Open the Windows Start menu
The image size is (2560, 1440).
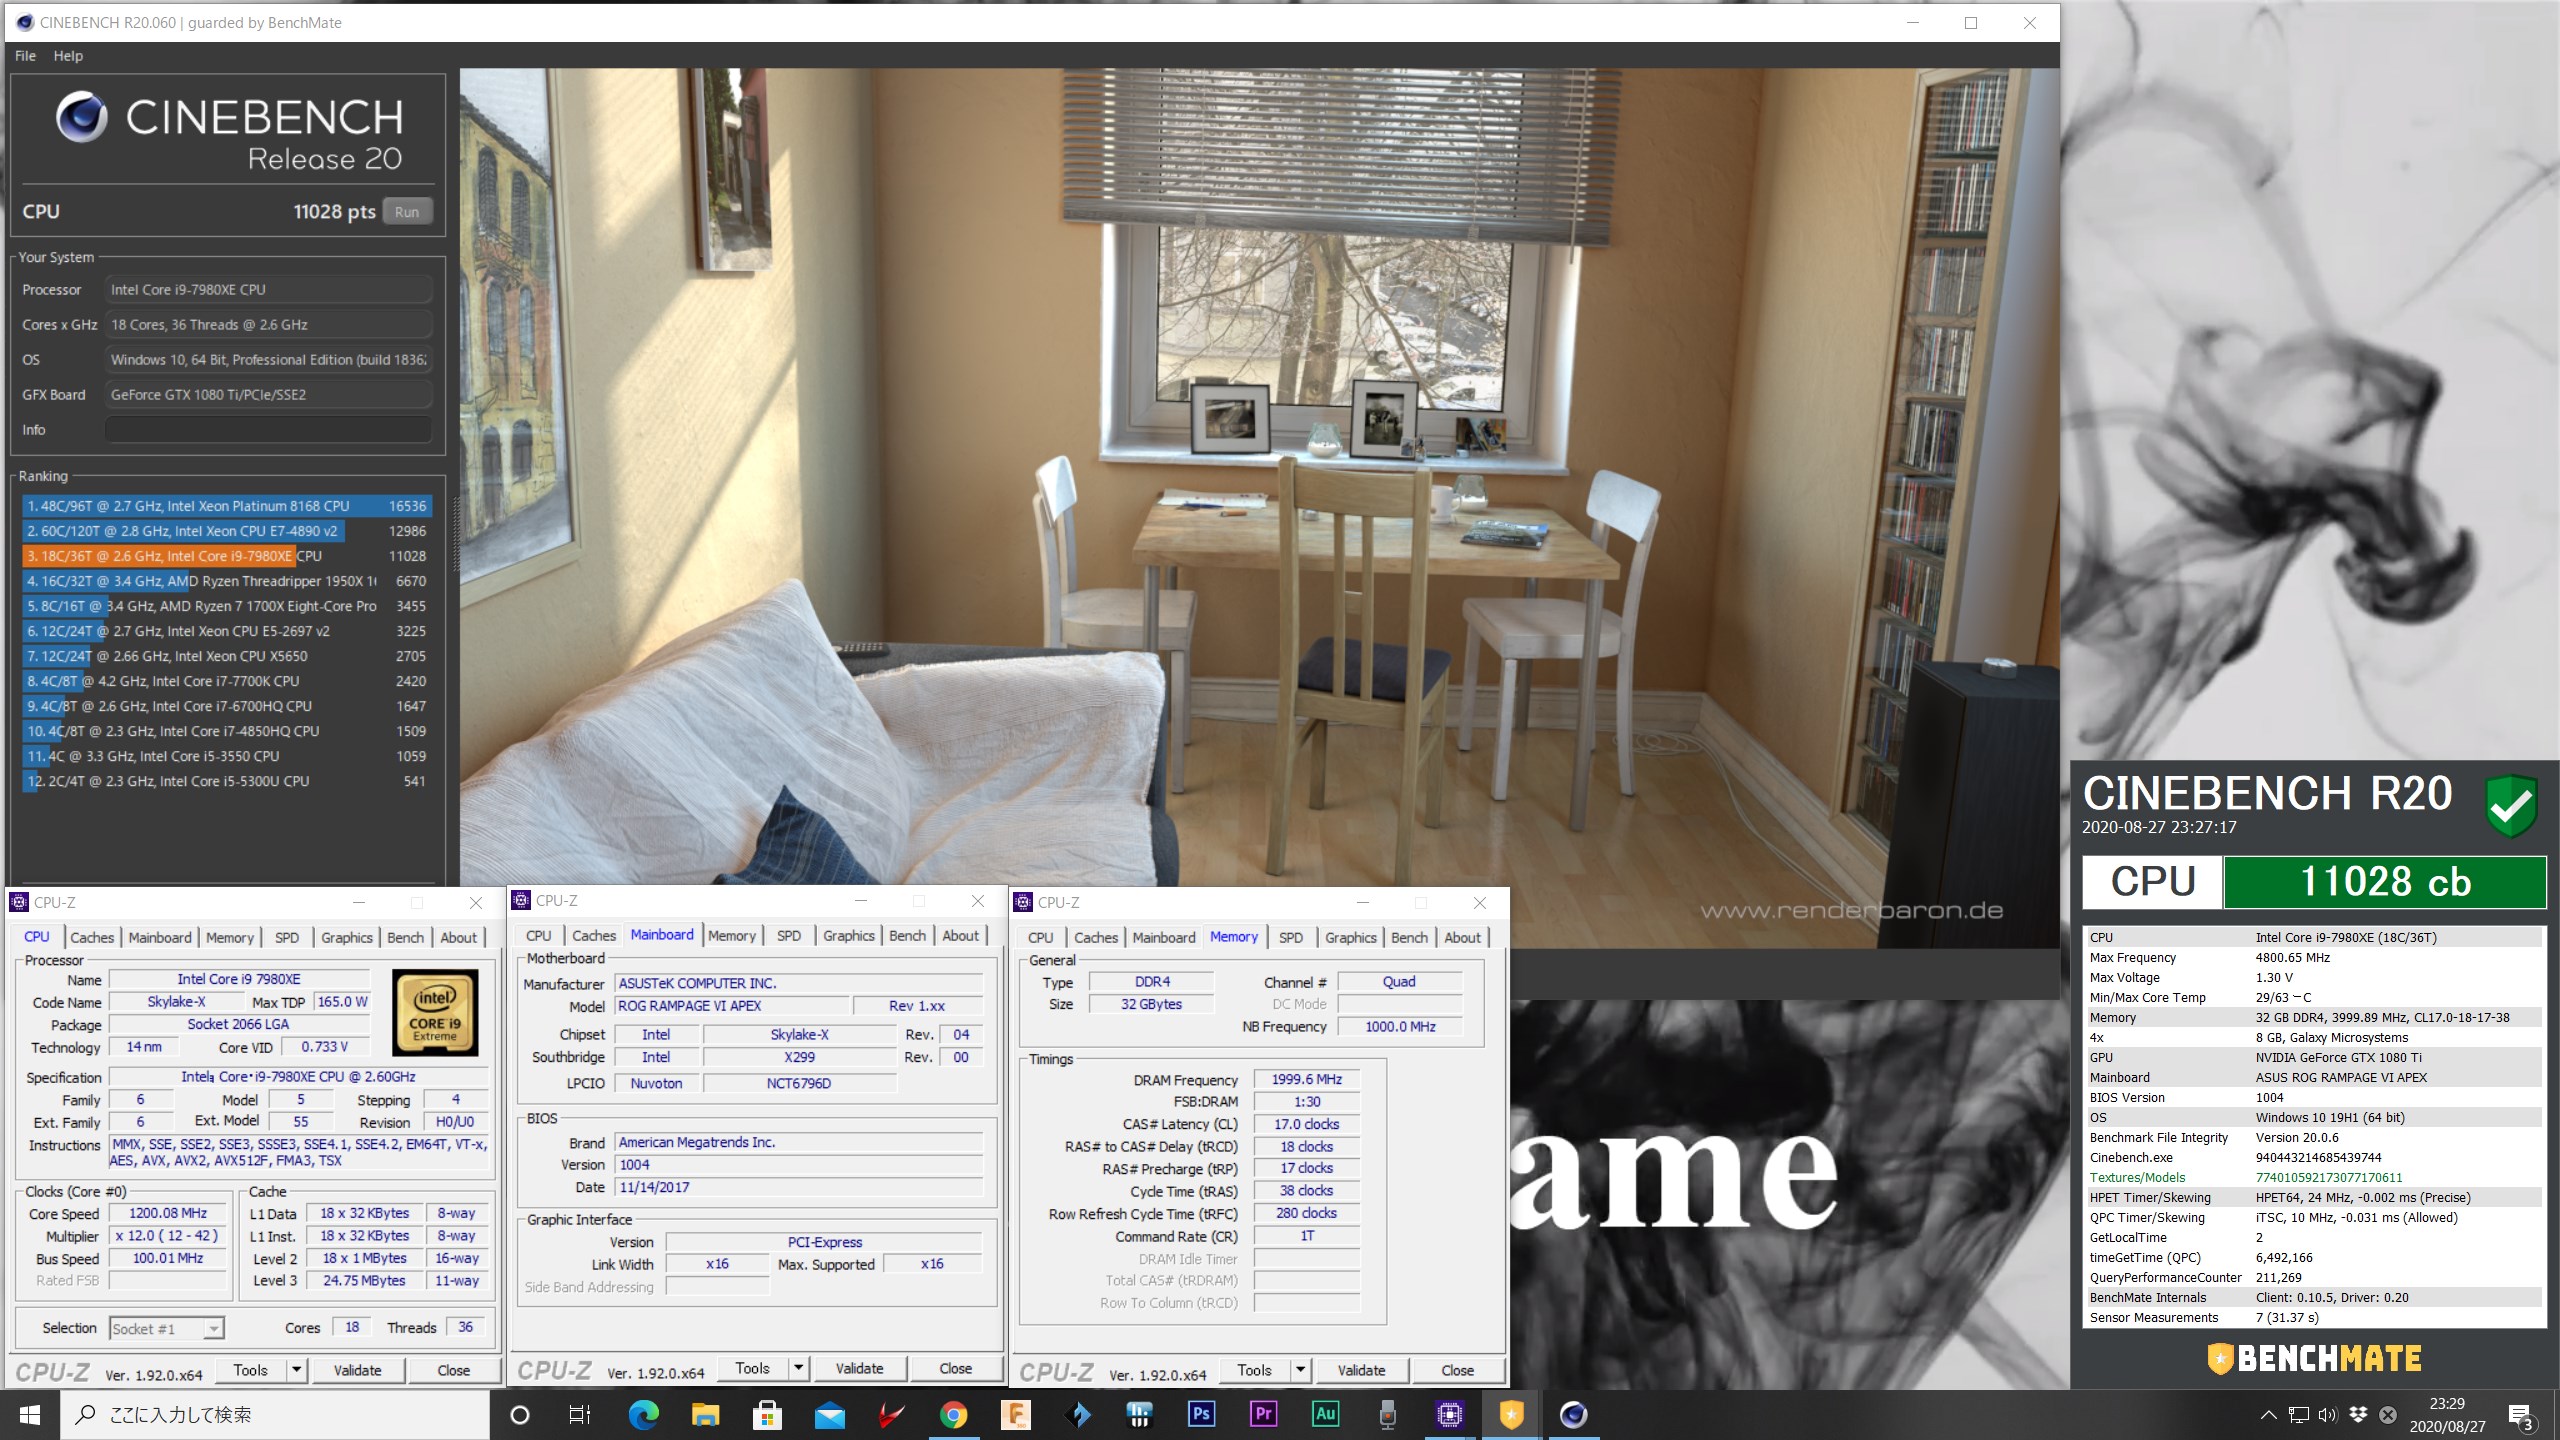(x=30, y=1415)
